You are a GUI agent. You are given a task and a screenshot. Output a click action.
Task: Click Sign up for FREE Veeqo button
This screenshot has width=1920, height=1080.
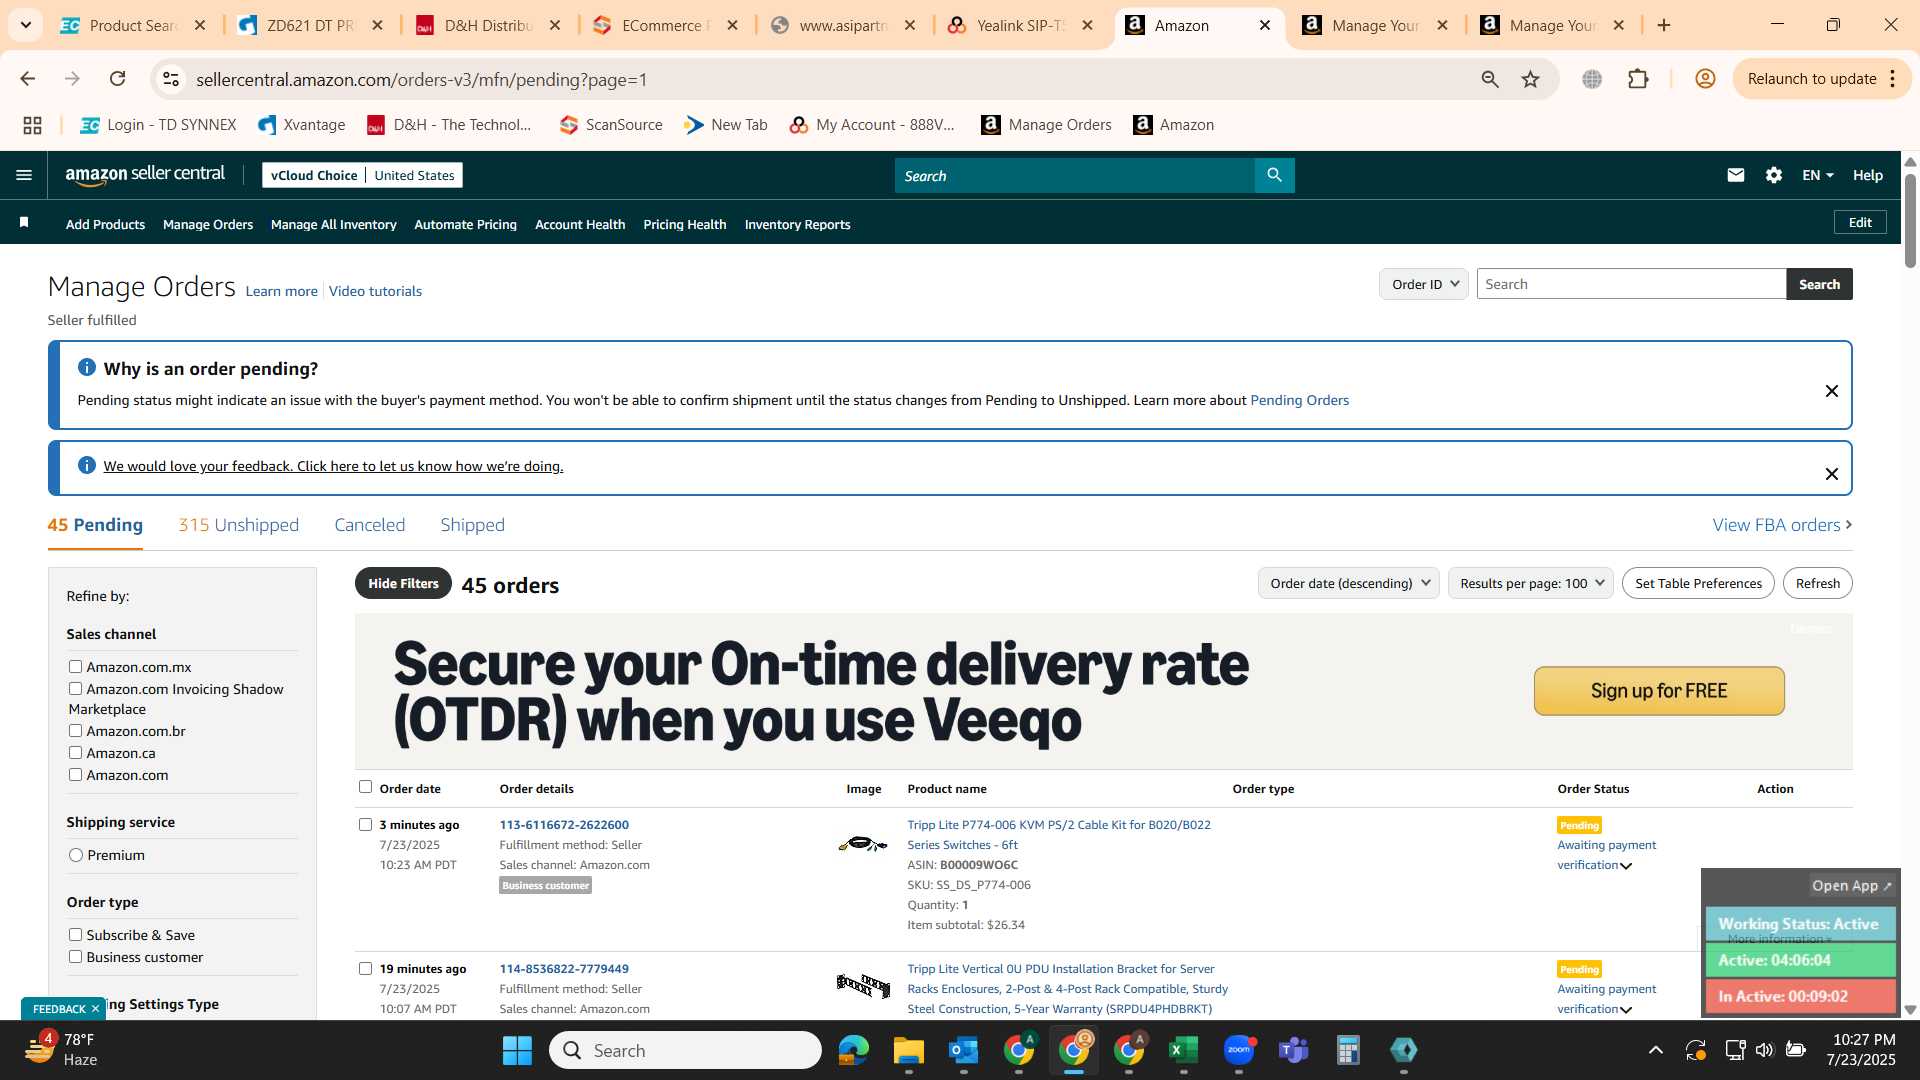point(1659,691)
